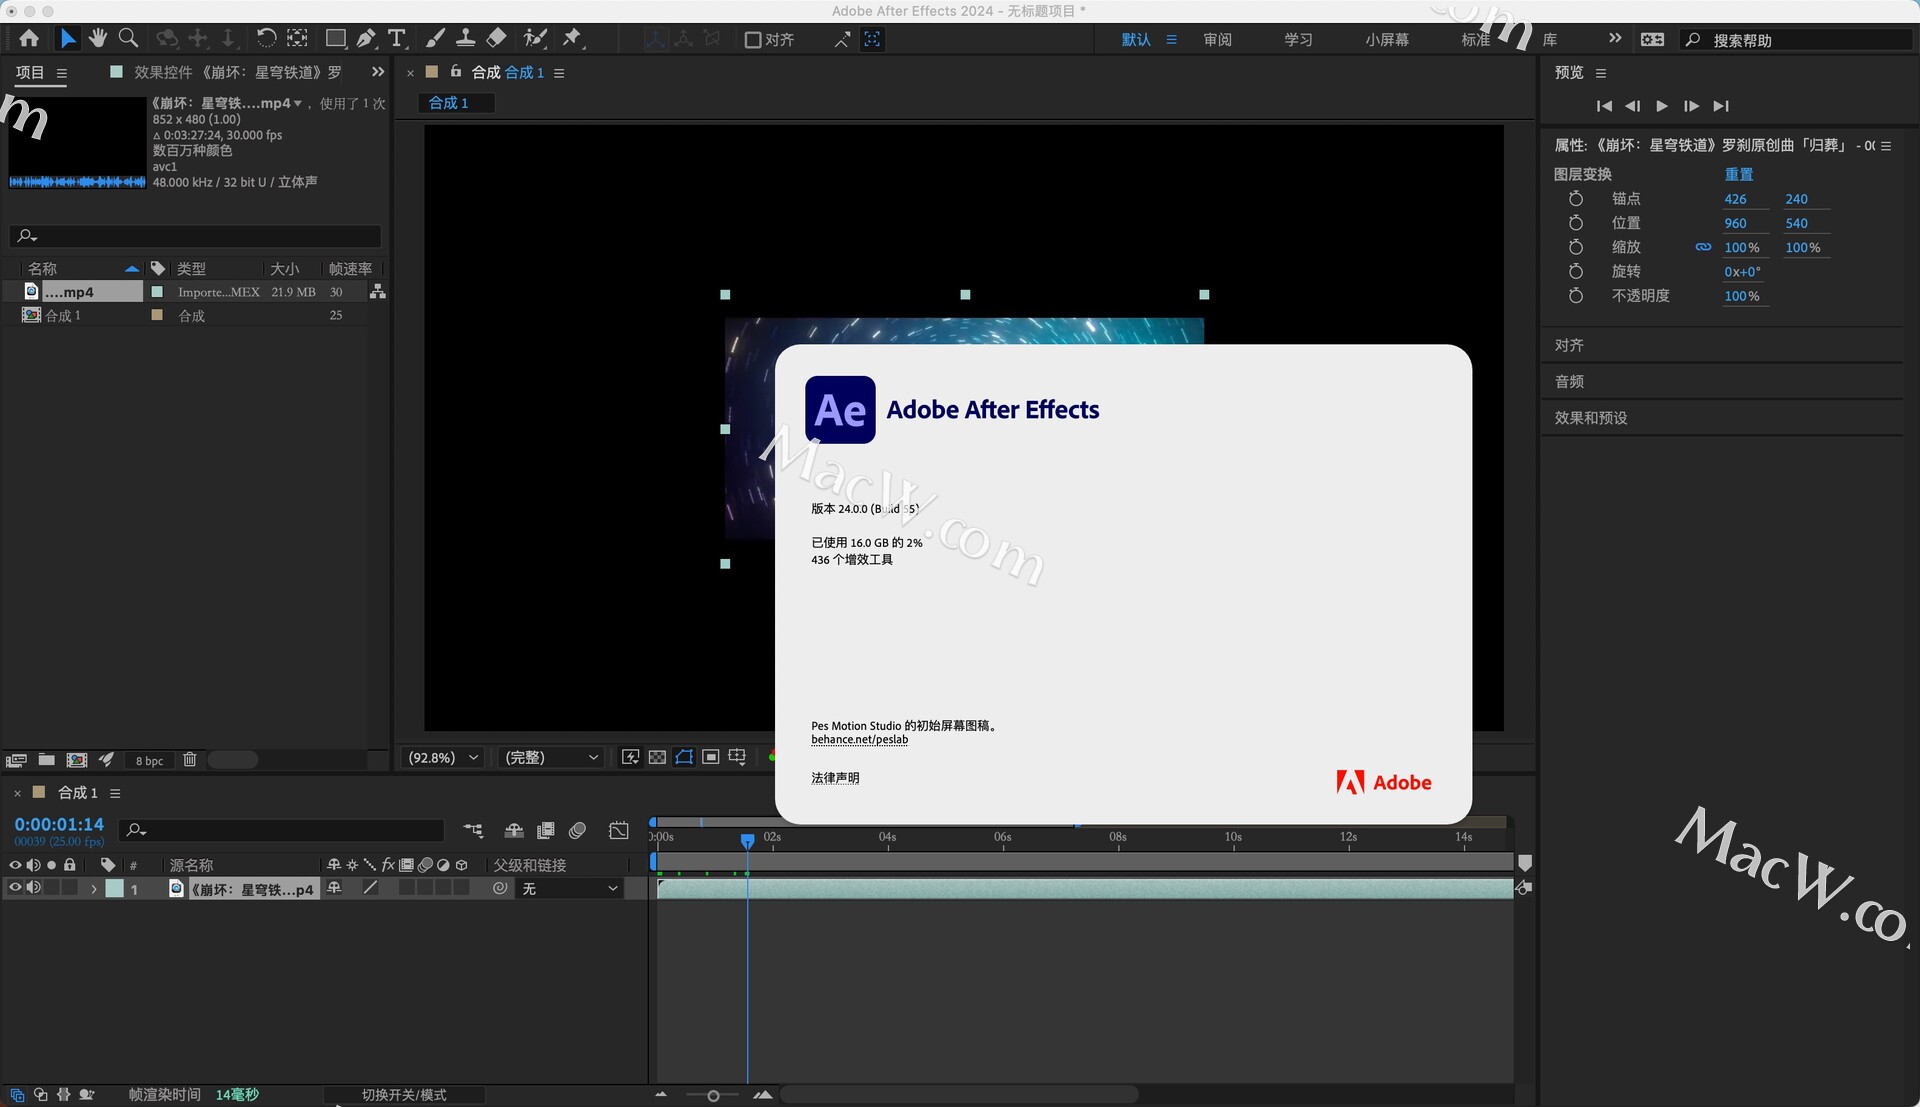Select the Hand tool
The image size is (1920, 1107).
coord(97,39)
